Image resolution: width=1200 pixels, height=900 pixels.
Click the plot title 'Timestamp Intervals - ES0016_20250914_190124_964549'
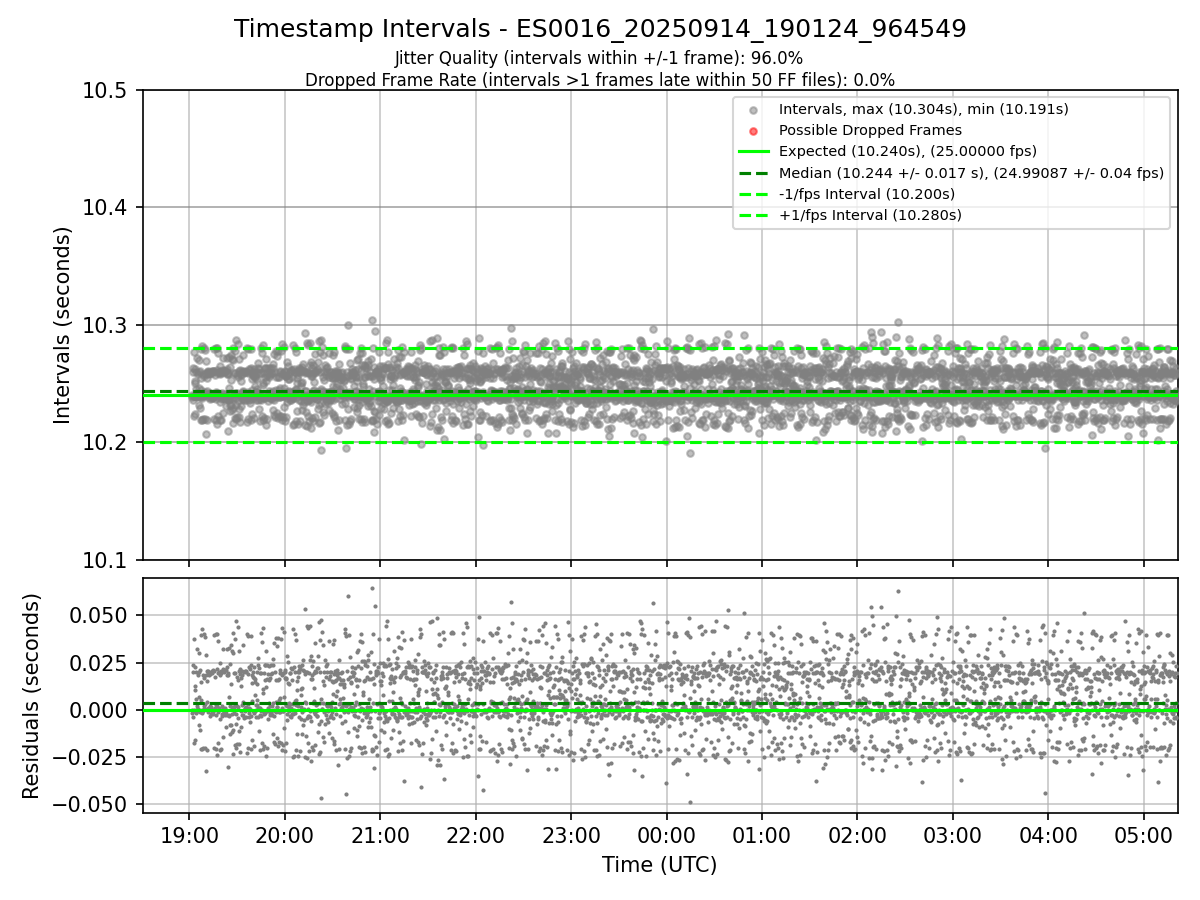click(600, 29)
